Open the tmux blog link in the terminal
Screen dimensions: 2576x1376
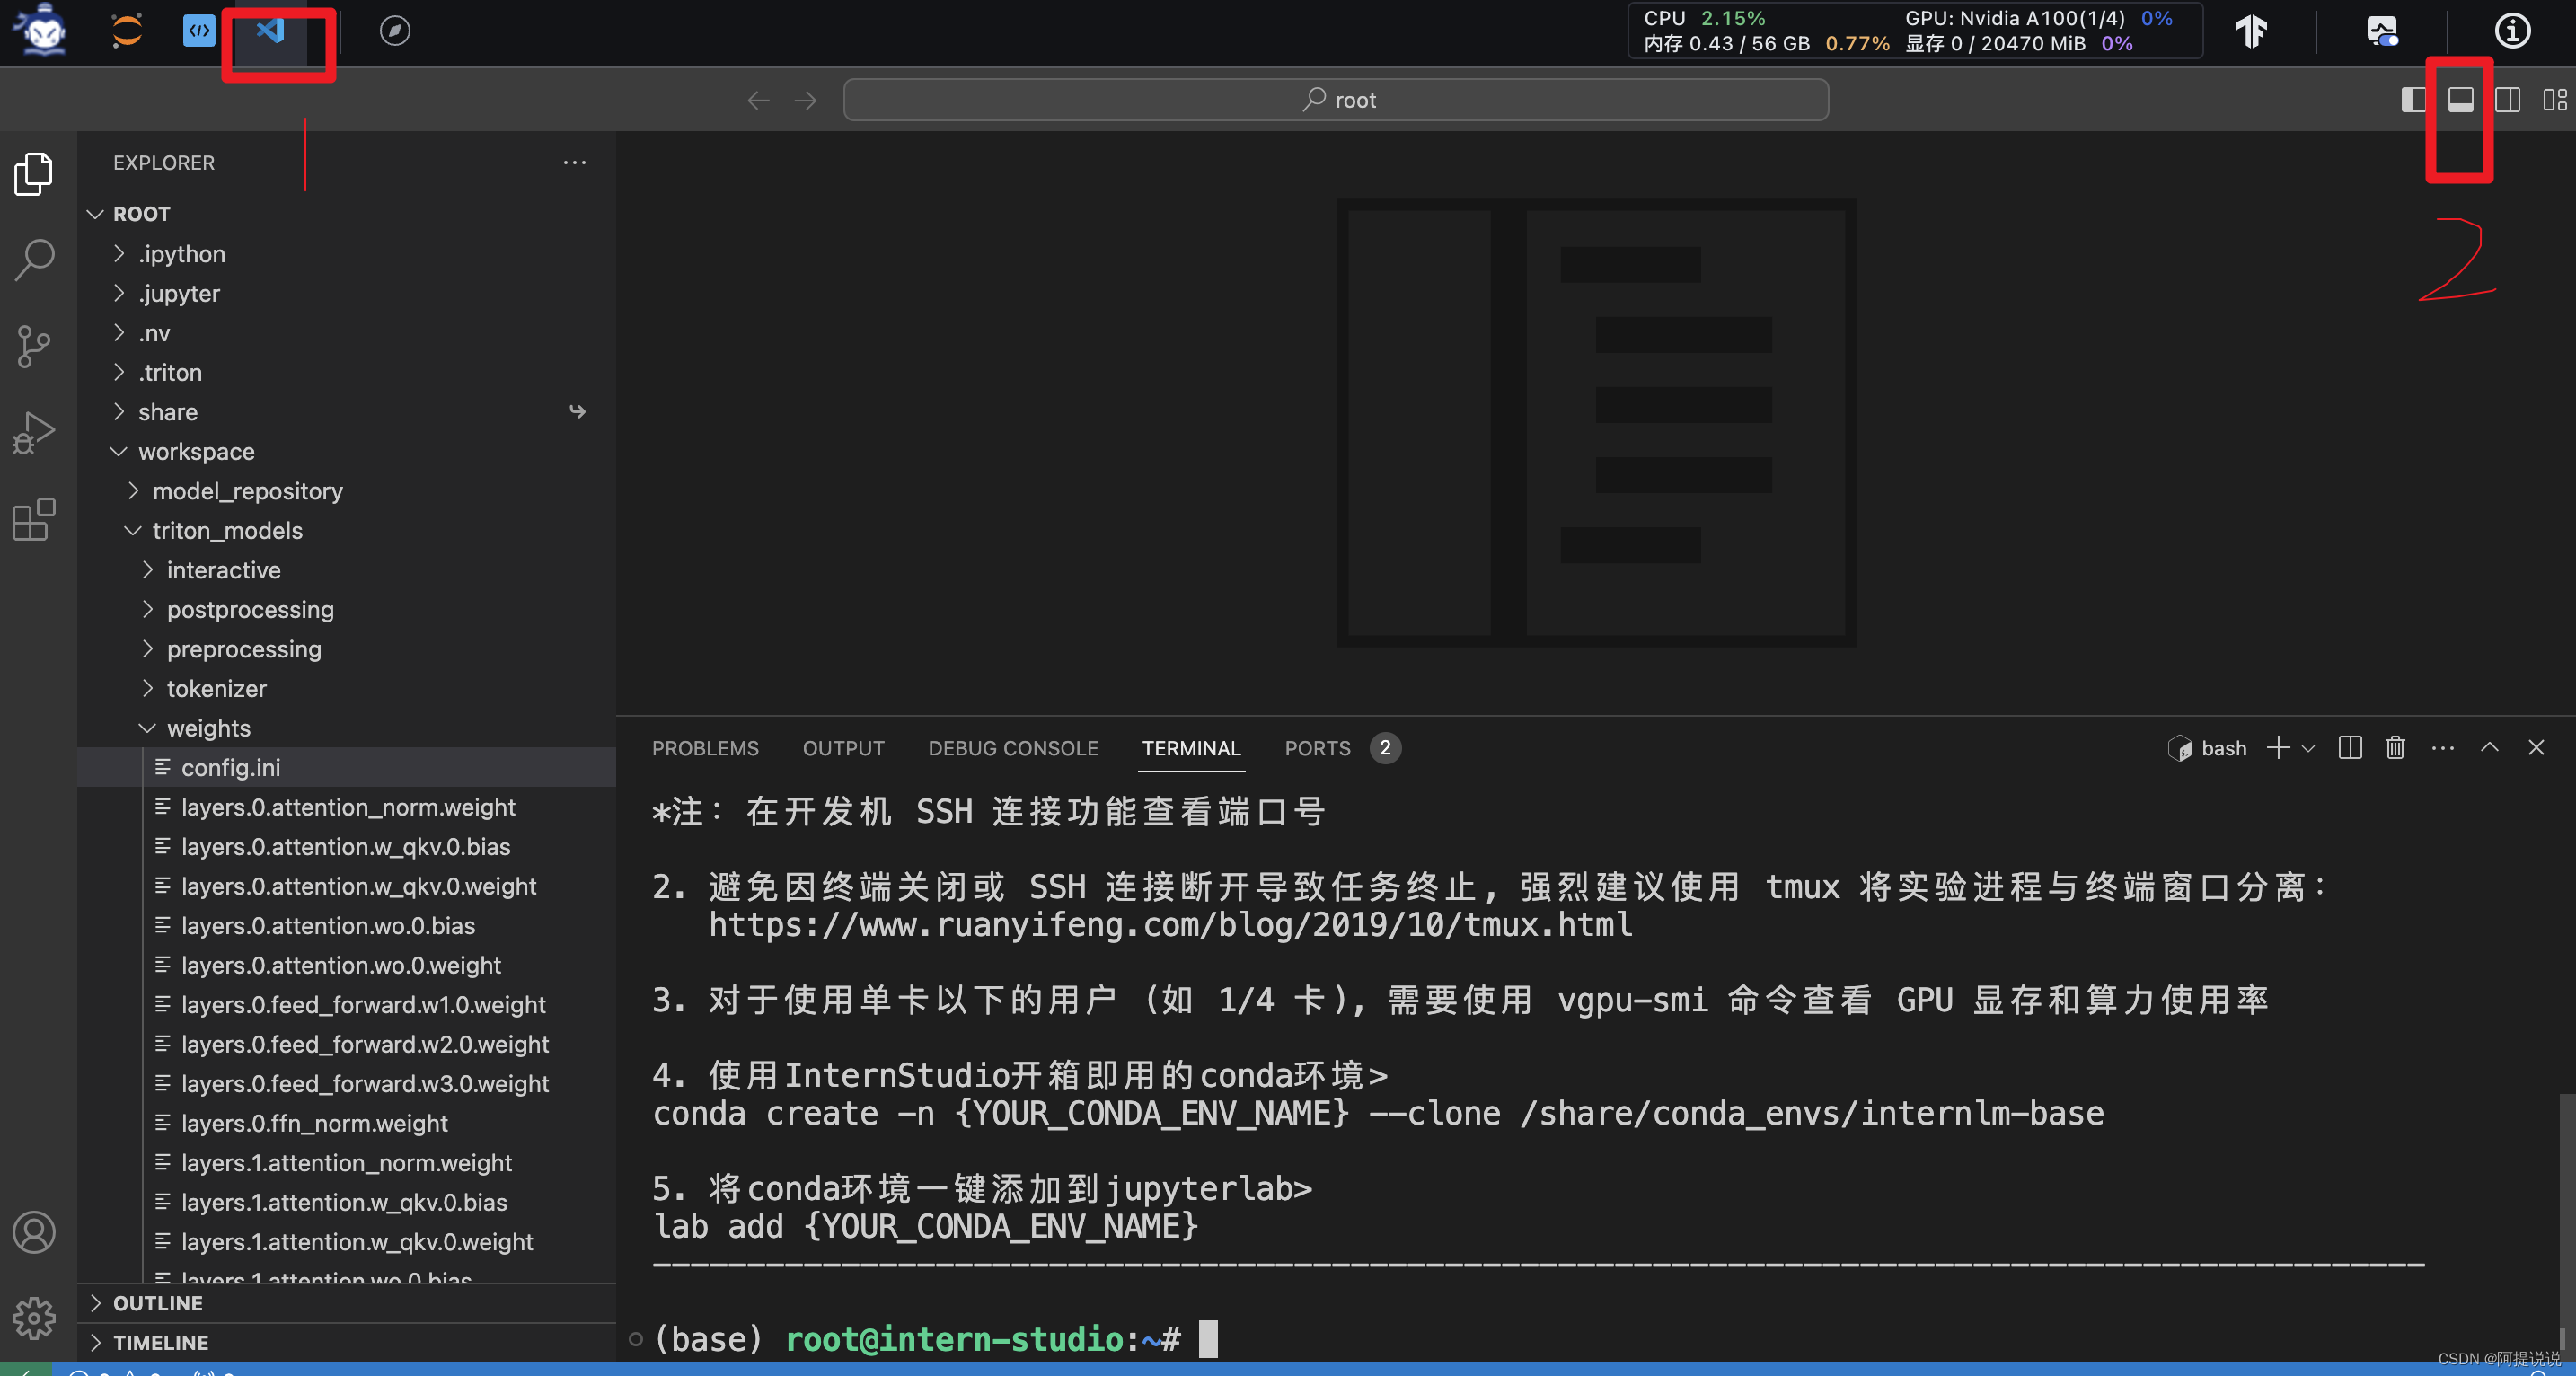[1170, 925]
